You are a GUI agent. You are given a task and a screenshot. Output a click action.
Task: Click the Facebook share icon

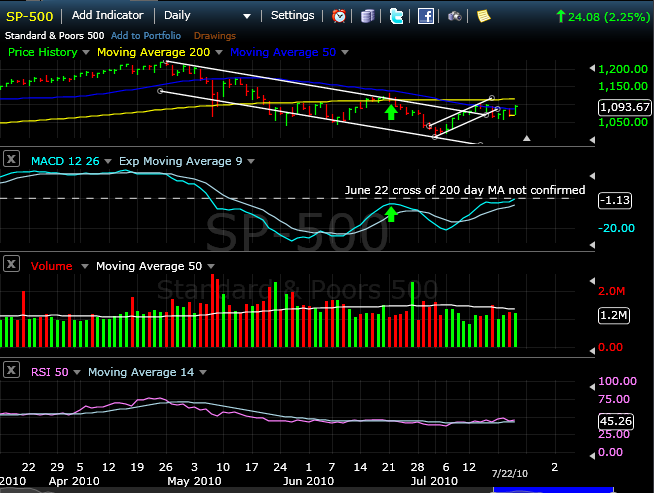pos(426,16)
